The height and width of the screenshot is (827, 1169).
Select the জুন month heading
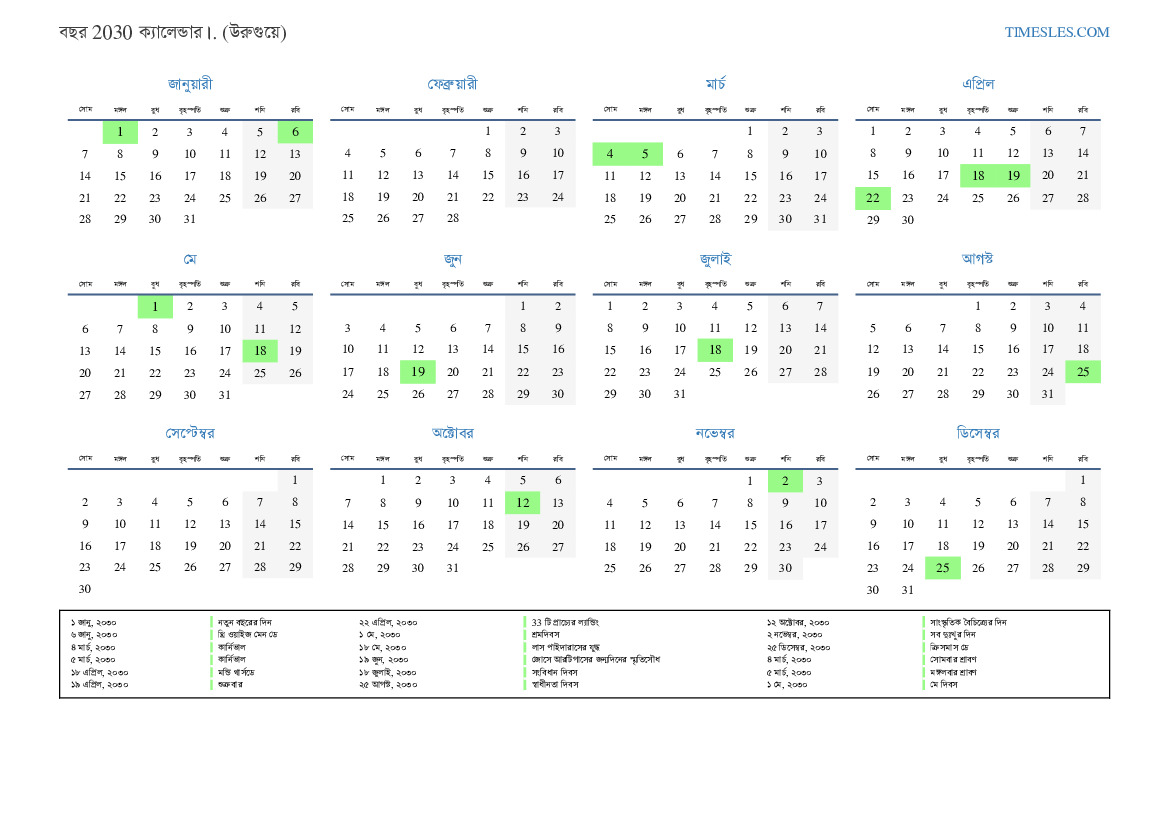[x=453, y=259]
